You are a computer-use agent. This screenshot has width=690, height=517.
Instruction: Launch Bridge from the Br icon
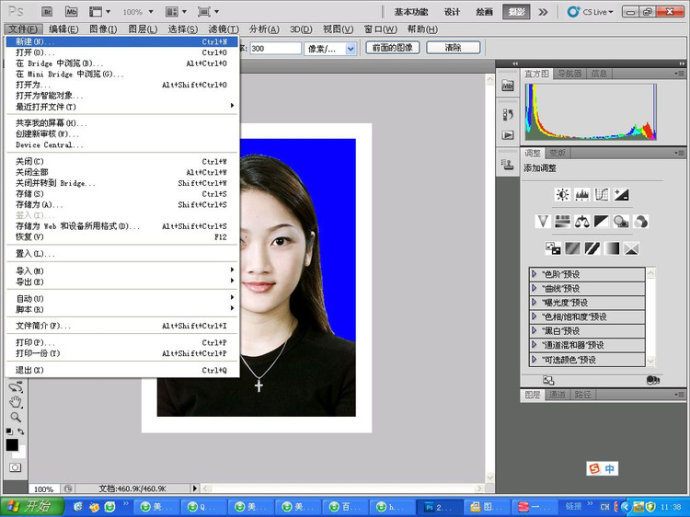[x=45, y=11]
